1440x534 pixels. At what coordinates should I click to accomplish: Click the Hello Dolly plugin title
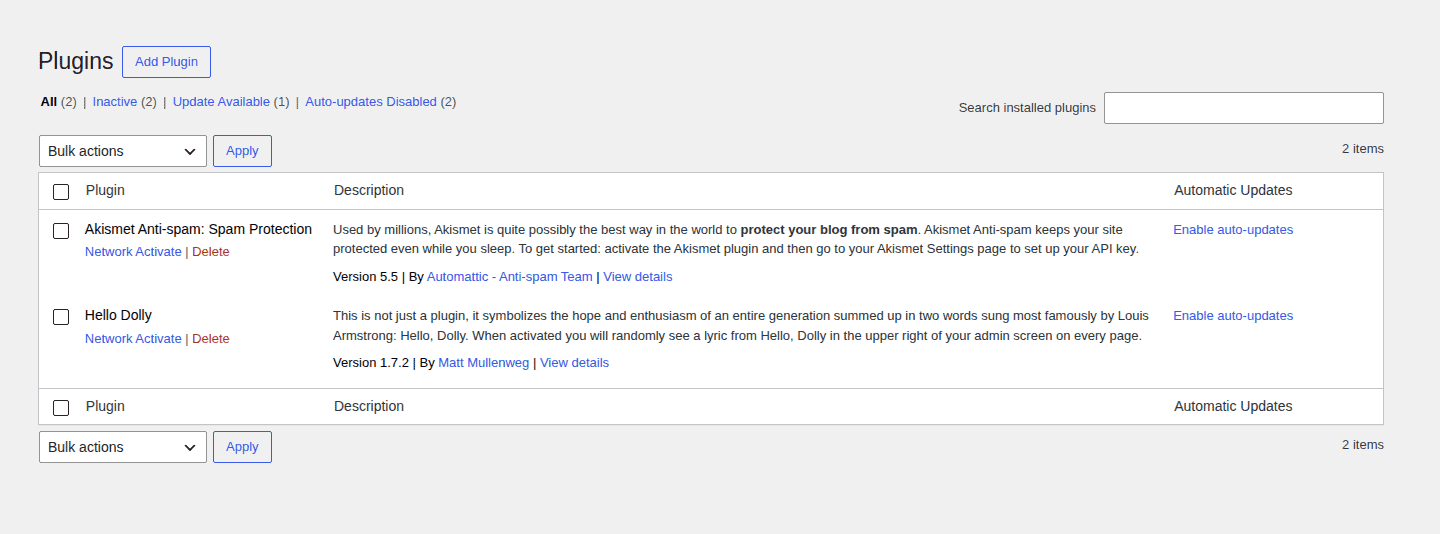click(118, 316)
